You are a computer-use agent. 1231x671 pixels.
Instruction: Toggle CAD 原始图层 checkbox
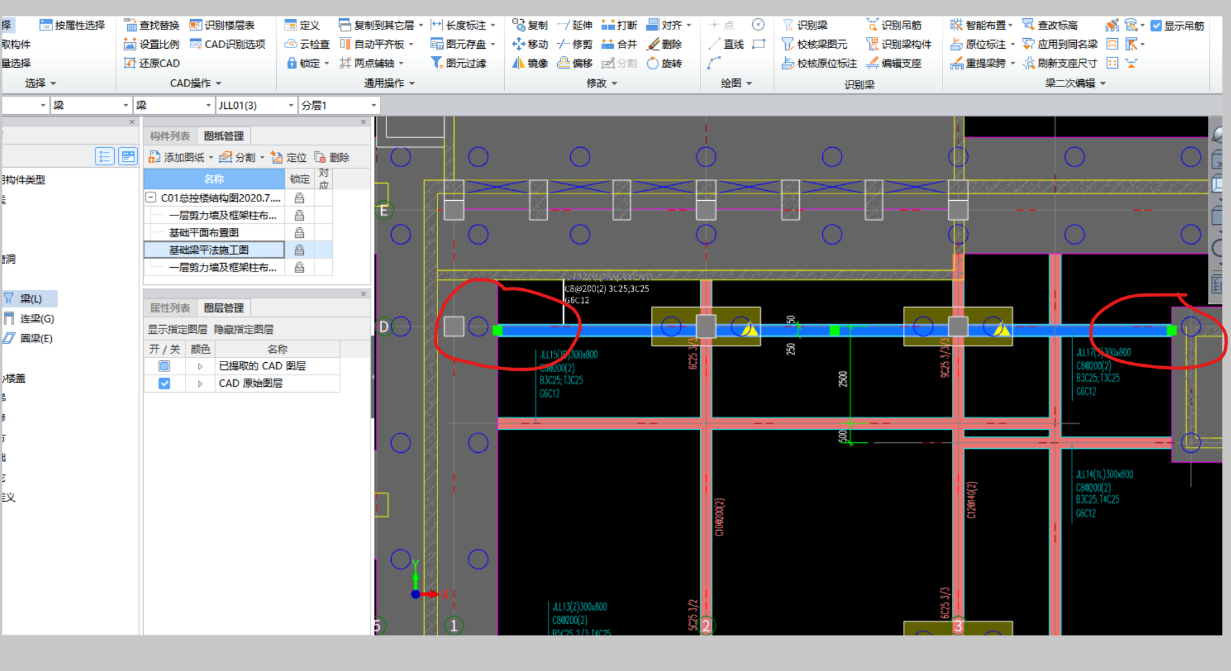tap(165, 383)
